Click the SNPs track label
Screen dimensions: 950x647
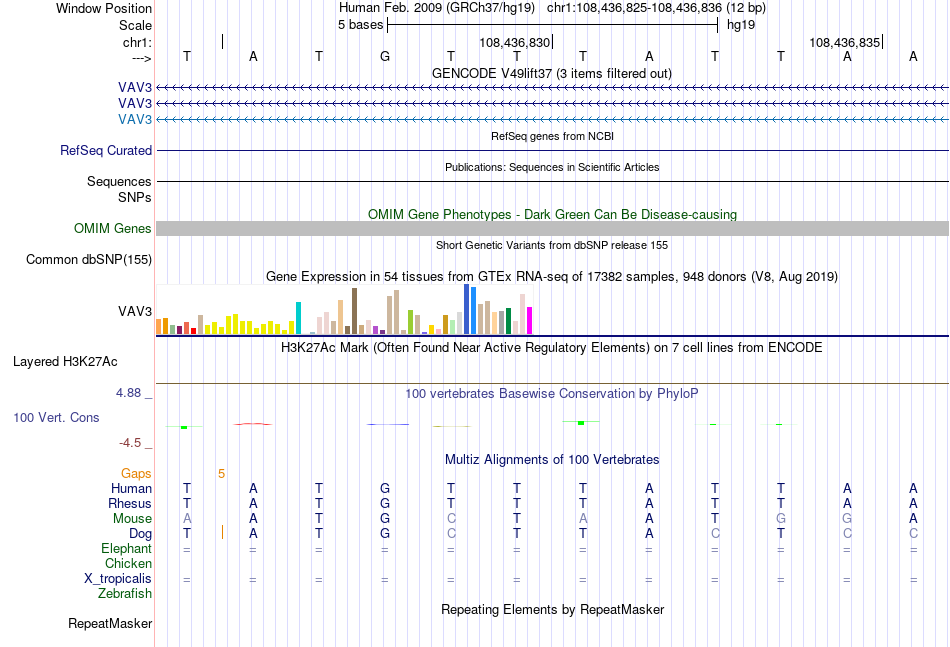click(x=135, y=197)
